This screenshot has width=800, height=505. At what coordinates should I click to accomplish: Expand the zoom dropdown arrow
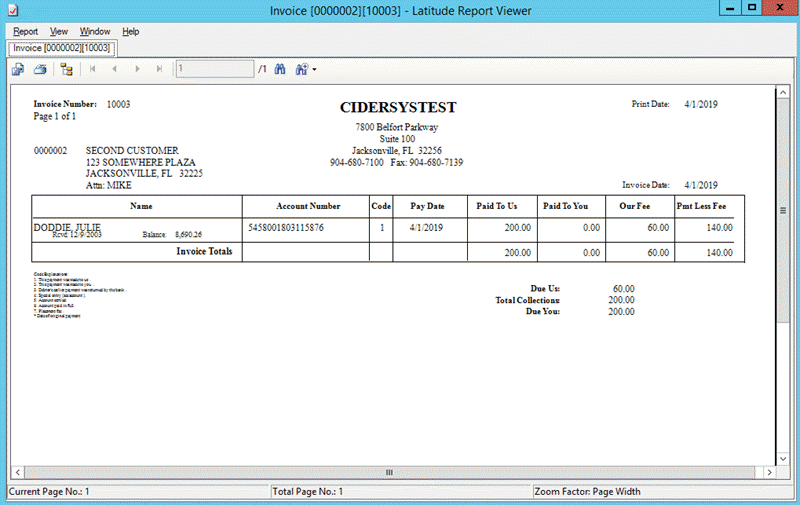pyautogui.click(x=314, y=70)
